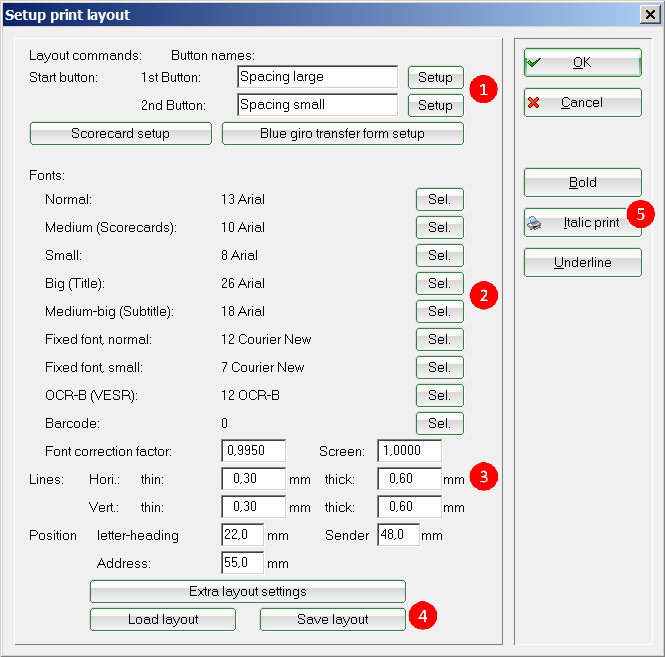Click the Screen factor input field

(409, 451)
